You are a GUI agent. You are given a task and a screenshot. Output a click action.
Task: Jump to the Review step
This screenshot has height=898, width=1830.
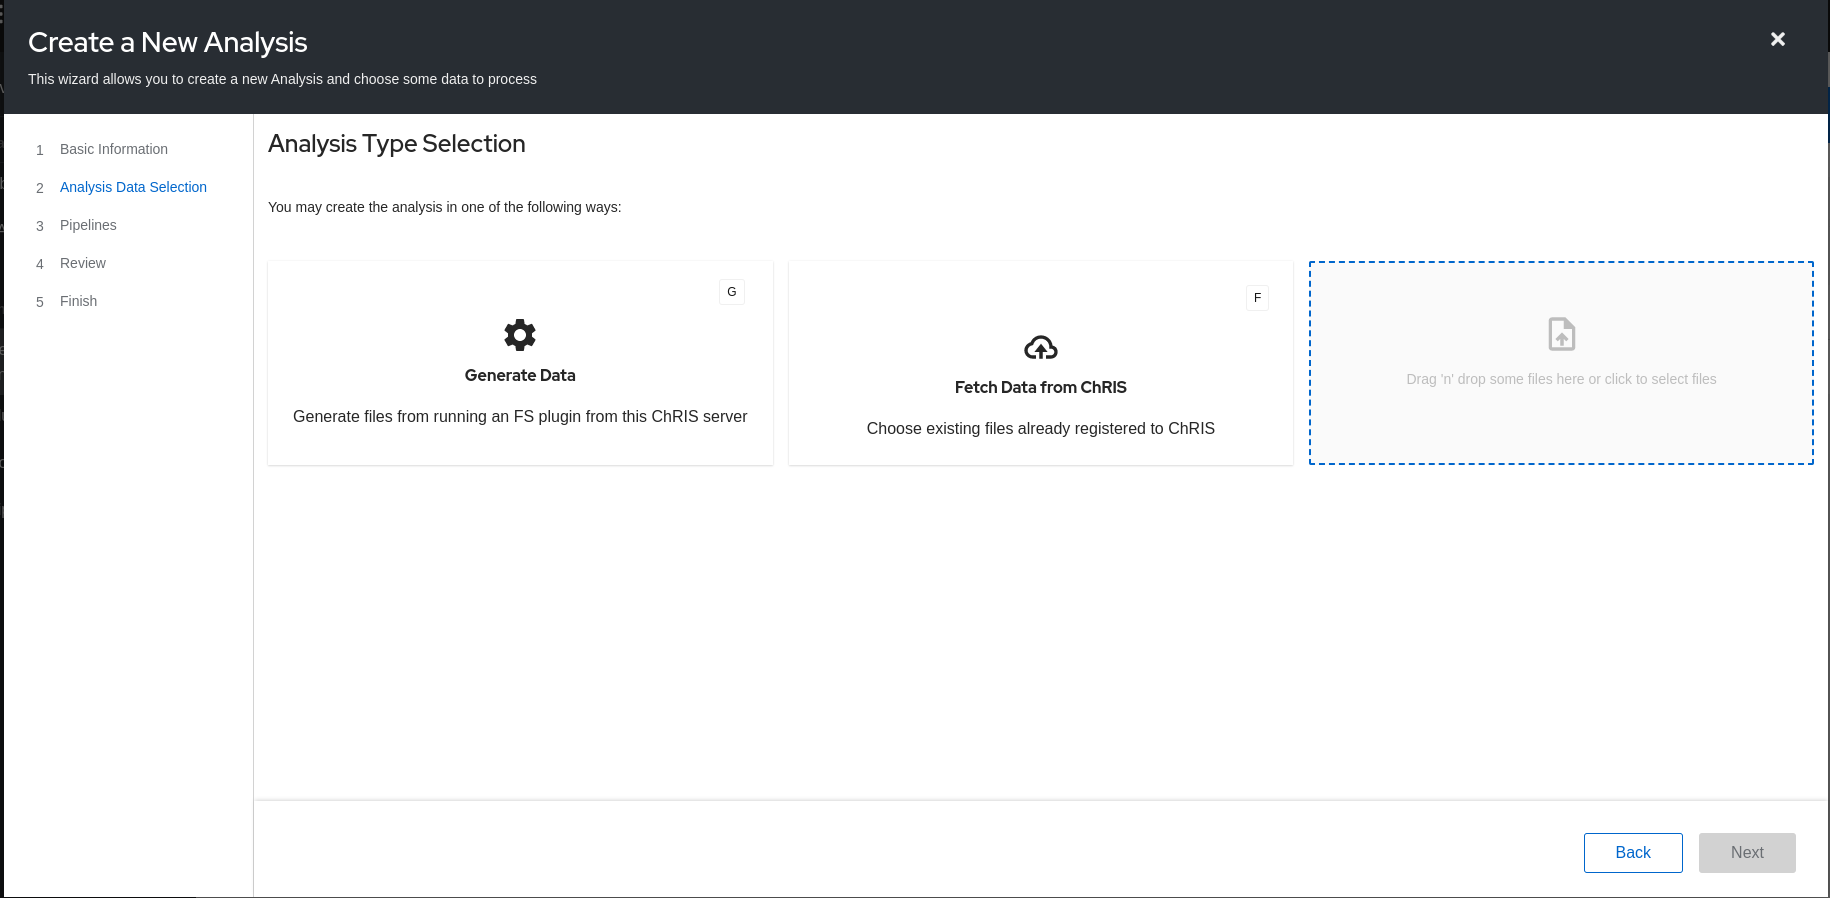click(x=83, y=263)
